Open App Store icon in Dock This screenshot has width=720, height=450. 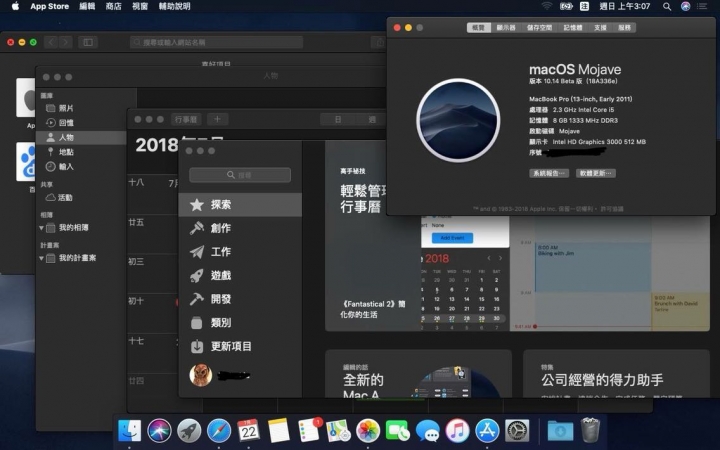pyautogui.click(x=487, y=431)
